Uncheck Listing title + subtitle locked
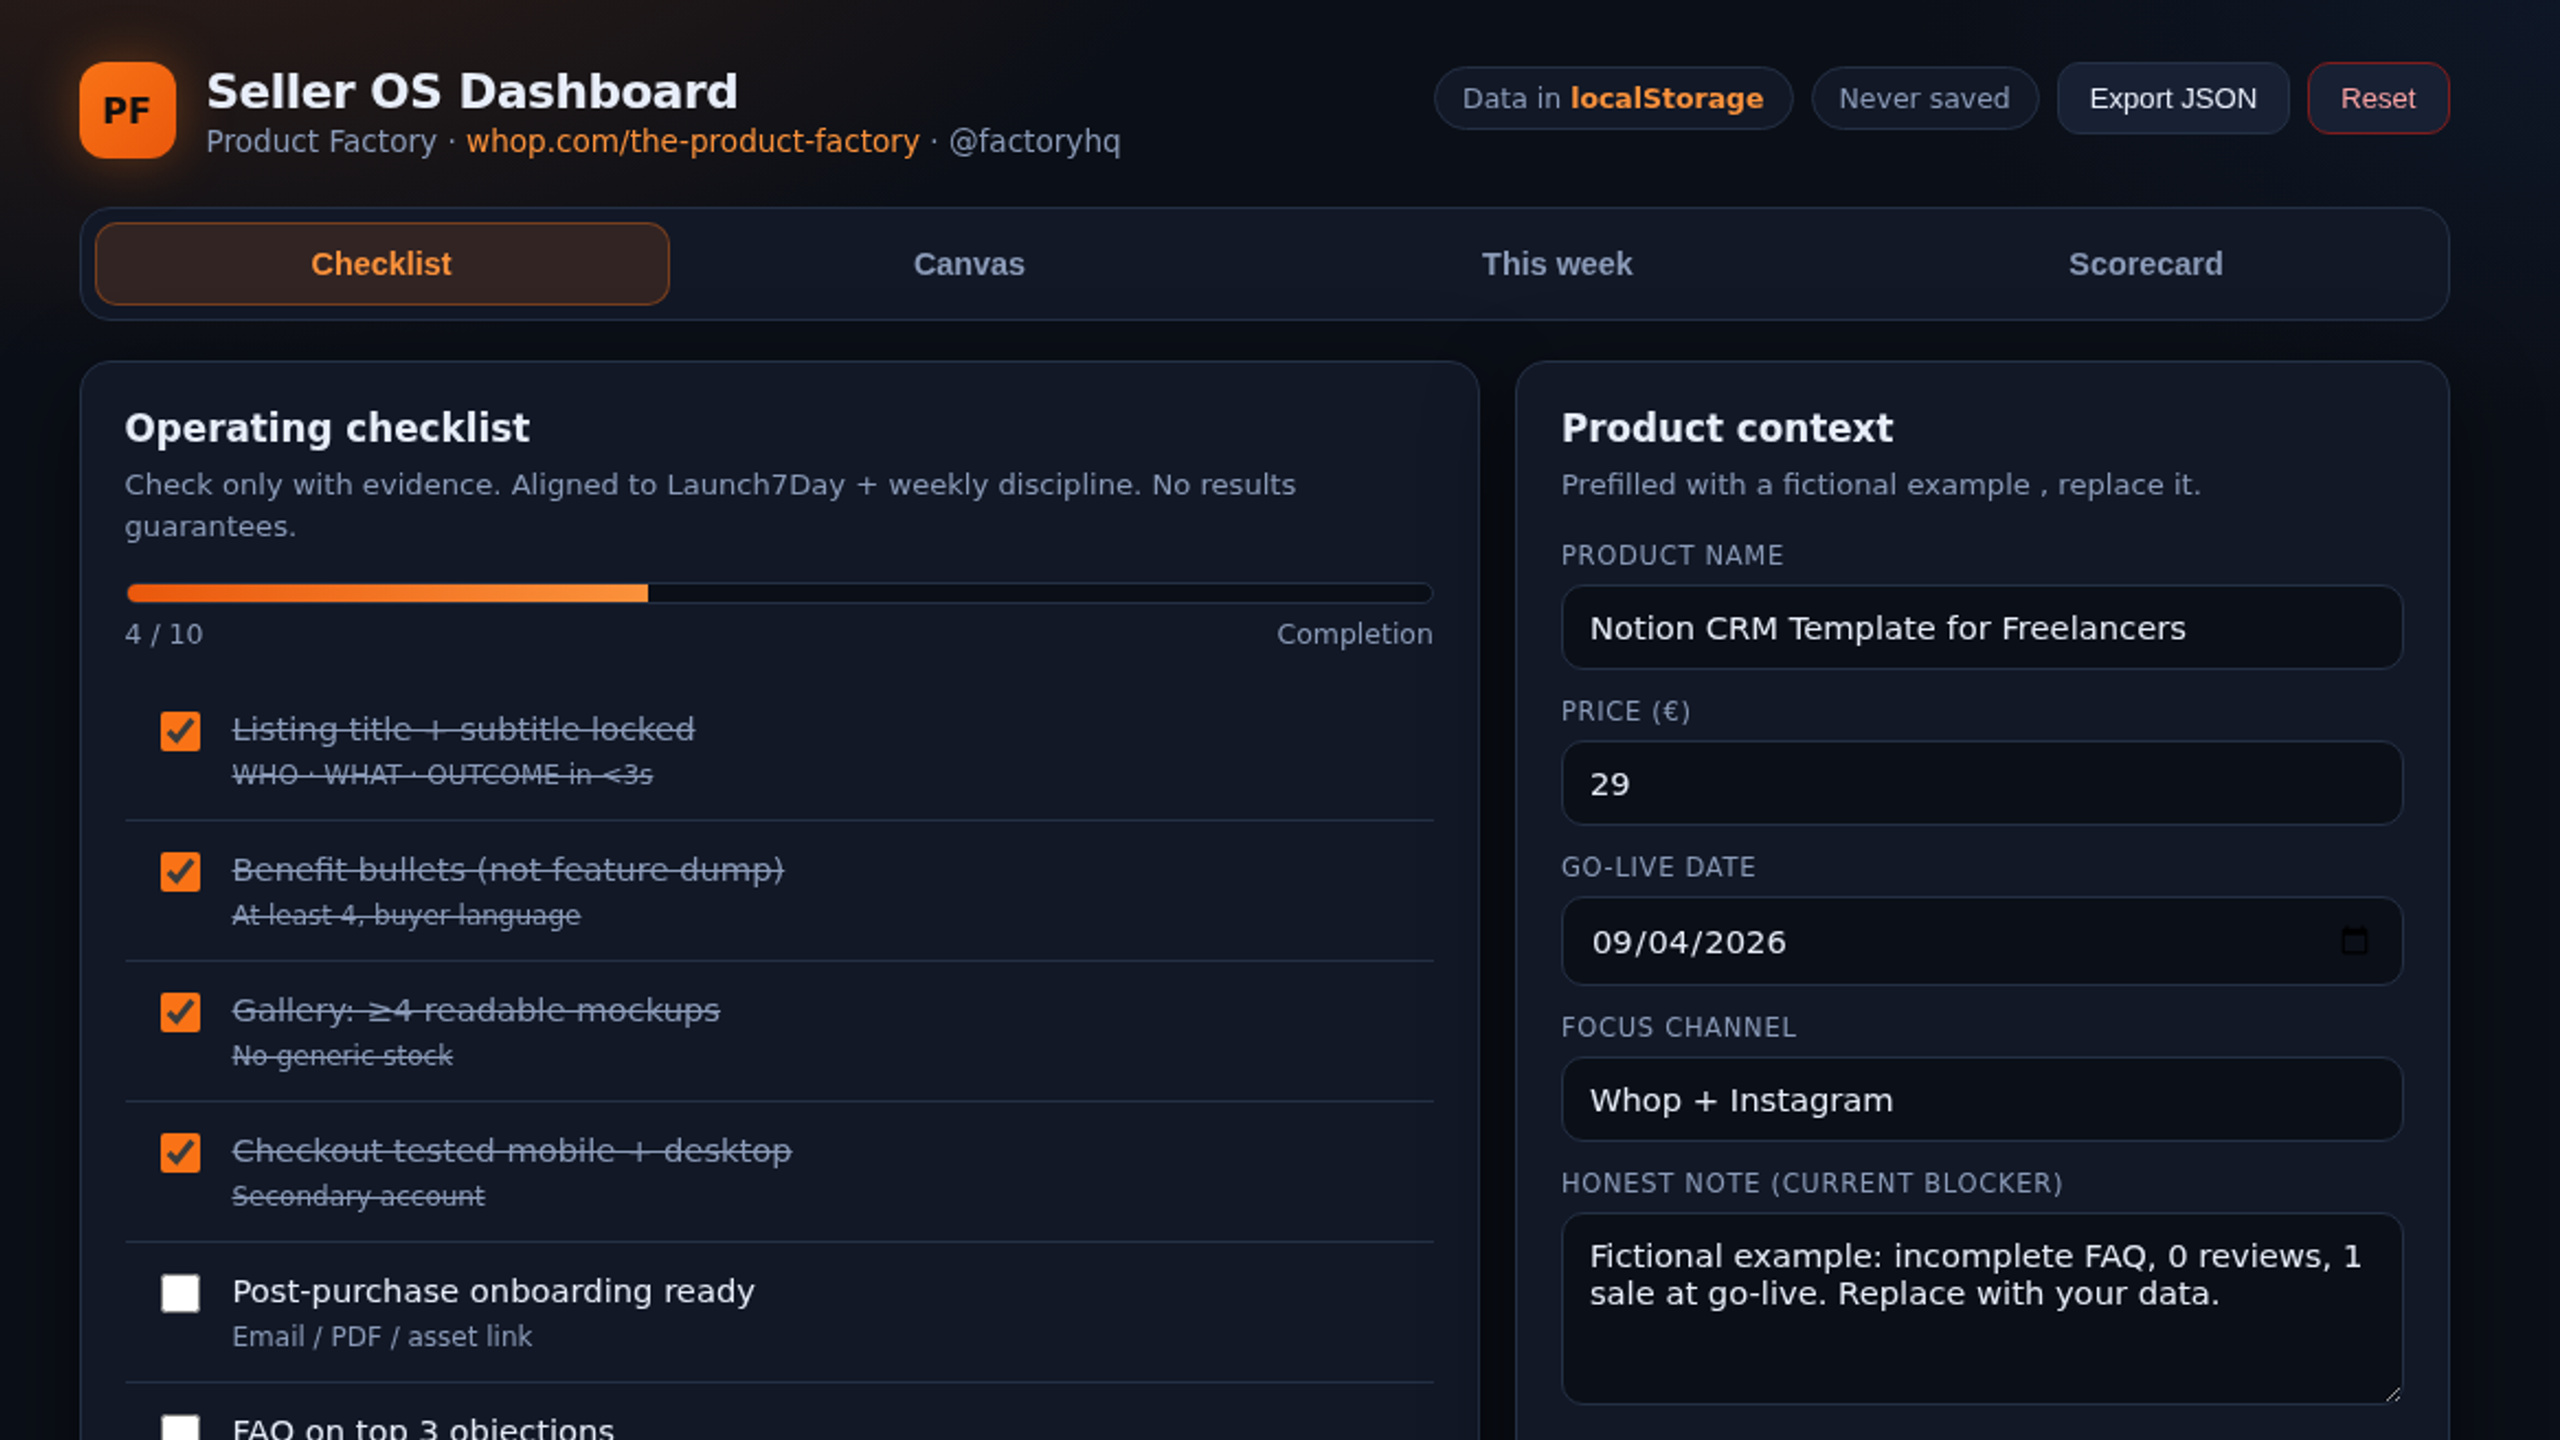 (180, 731)
